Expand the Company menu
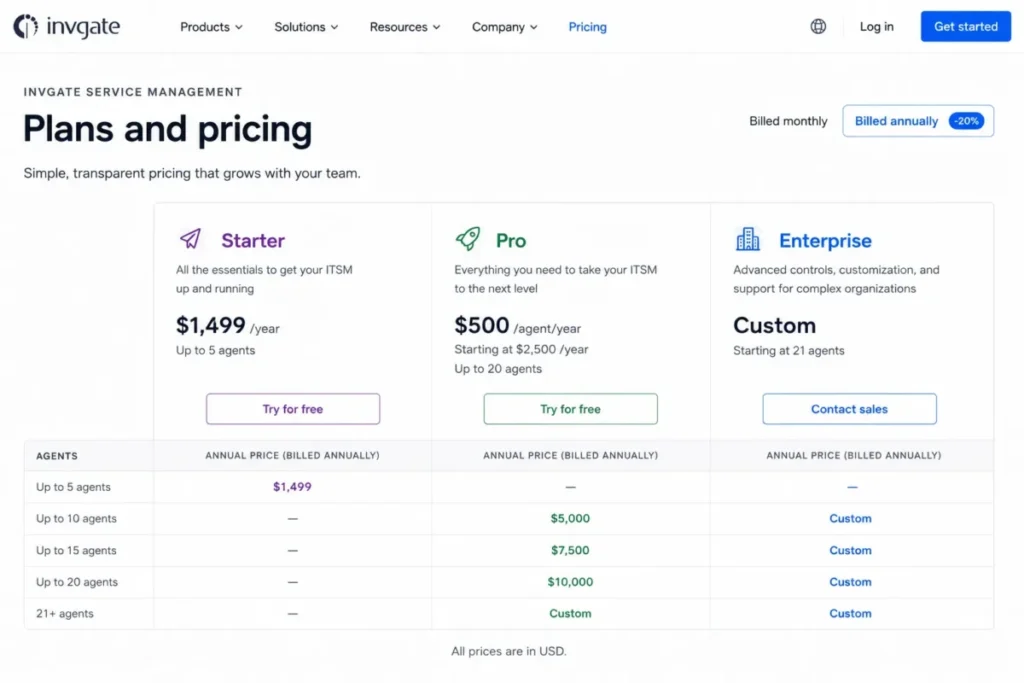This screenshot has width=1024, height=683. tap(504, 27)
